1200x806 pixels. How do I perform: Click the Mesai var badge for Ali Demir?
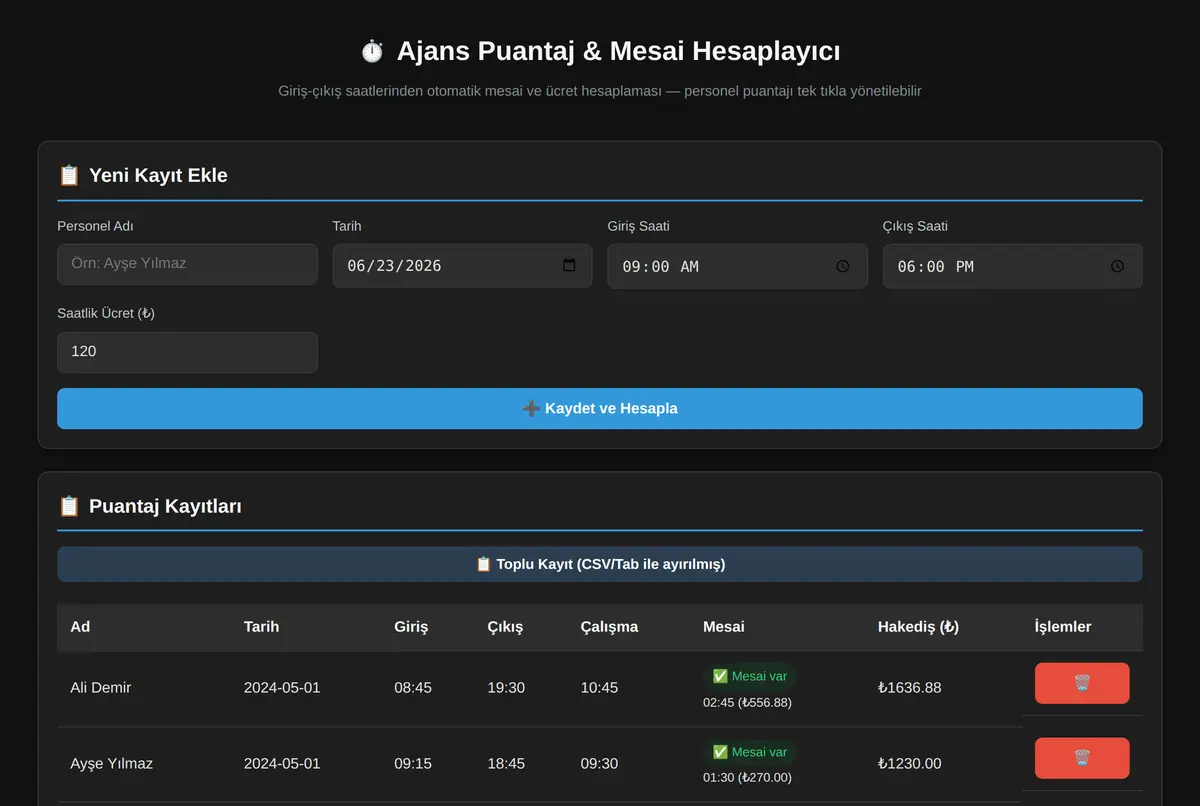tap(750, 676)
